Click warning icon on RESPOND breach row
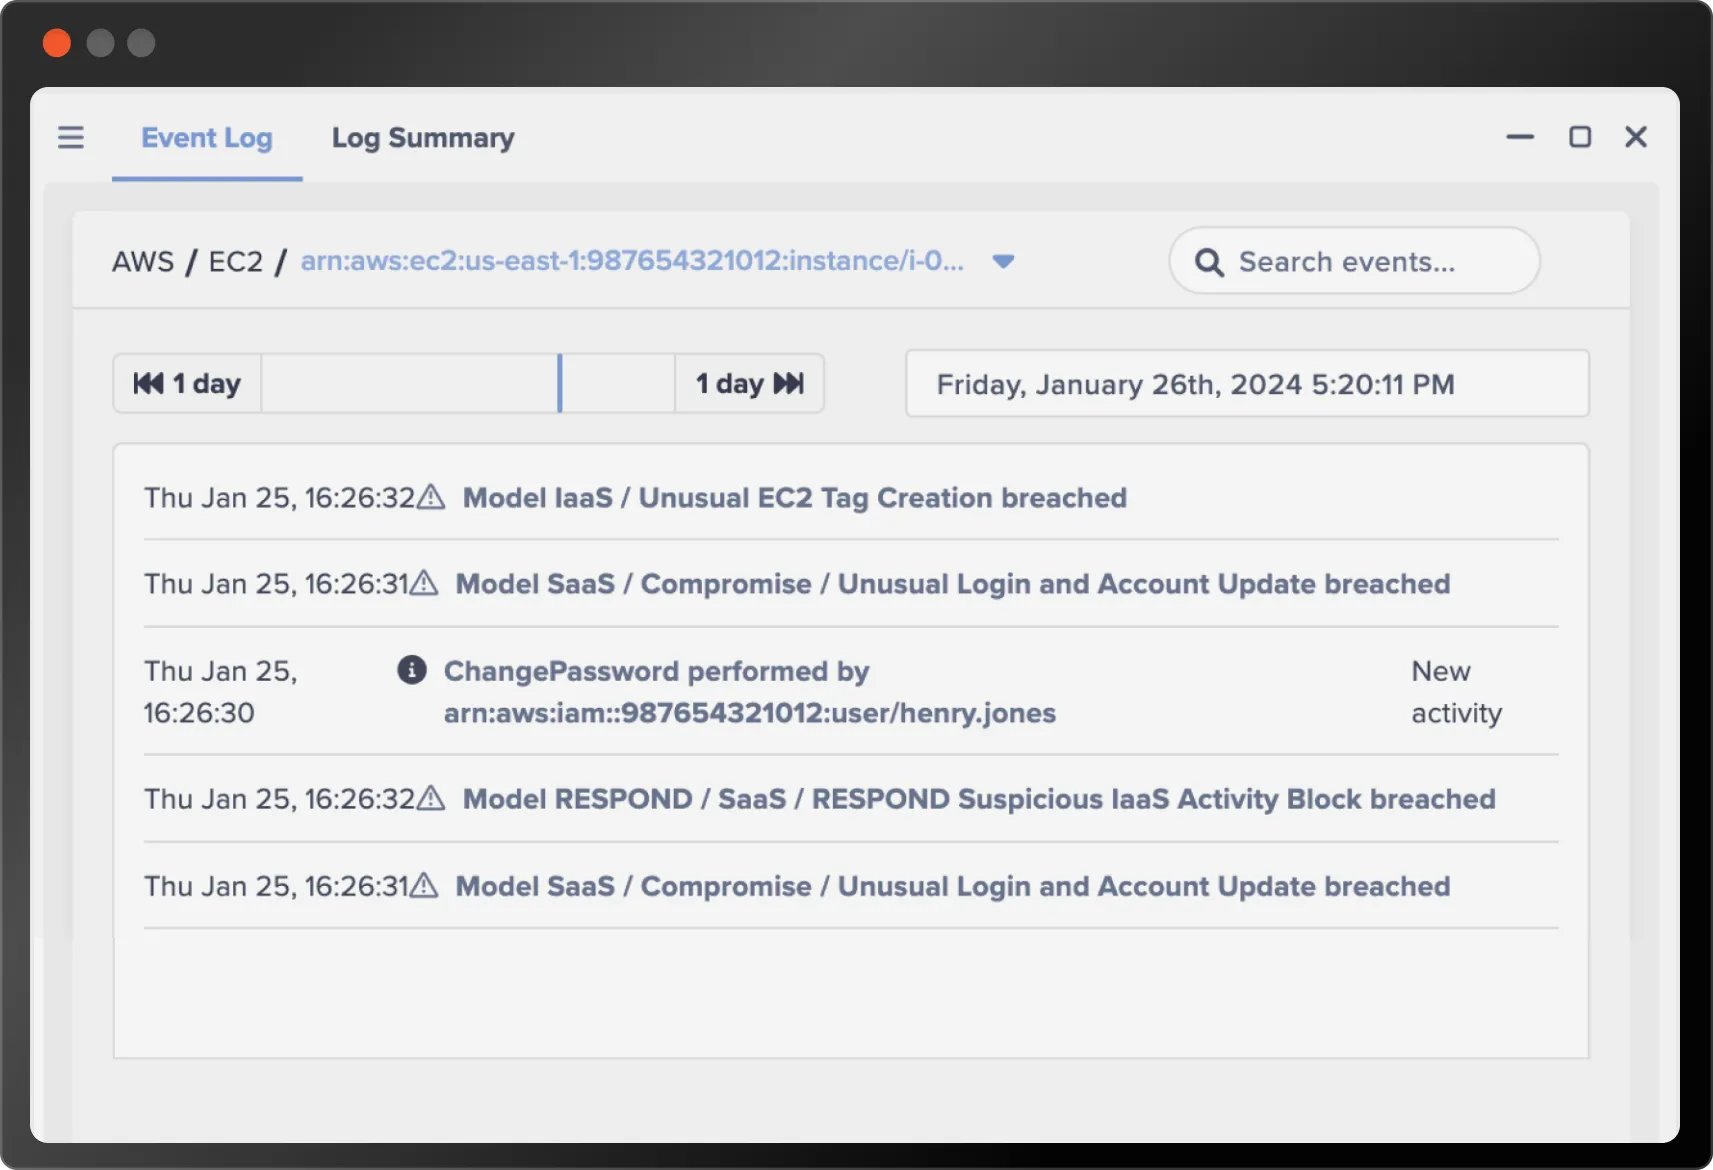Screen dimensions: 1713x1170 point(431,798)
